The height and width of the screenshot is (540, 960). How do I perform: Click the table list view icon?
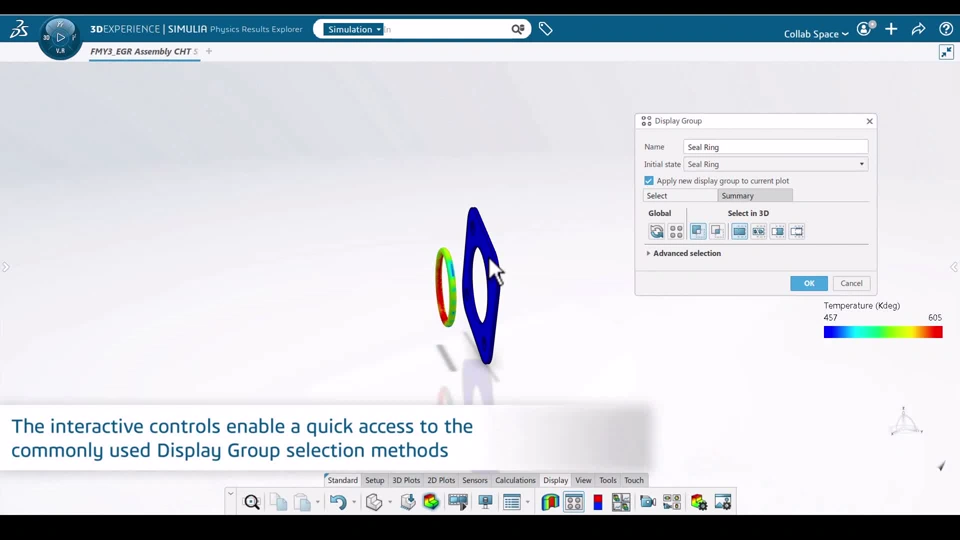click(x=512, y=502)
